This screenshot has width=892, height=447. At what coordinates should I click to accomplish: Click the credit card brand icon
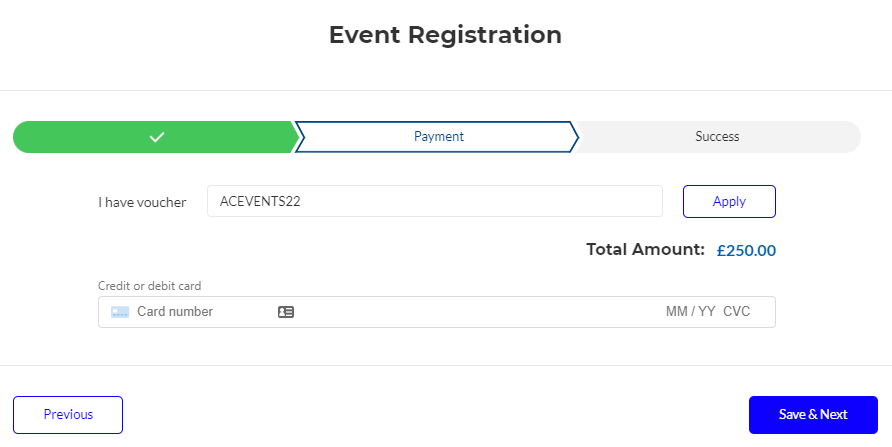point(120,312)
